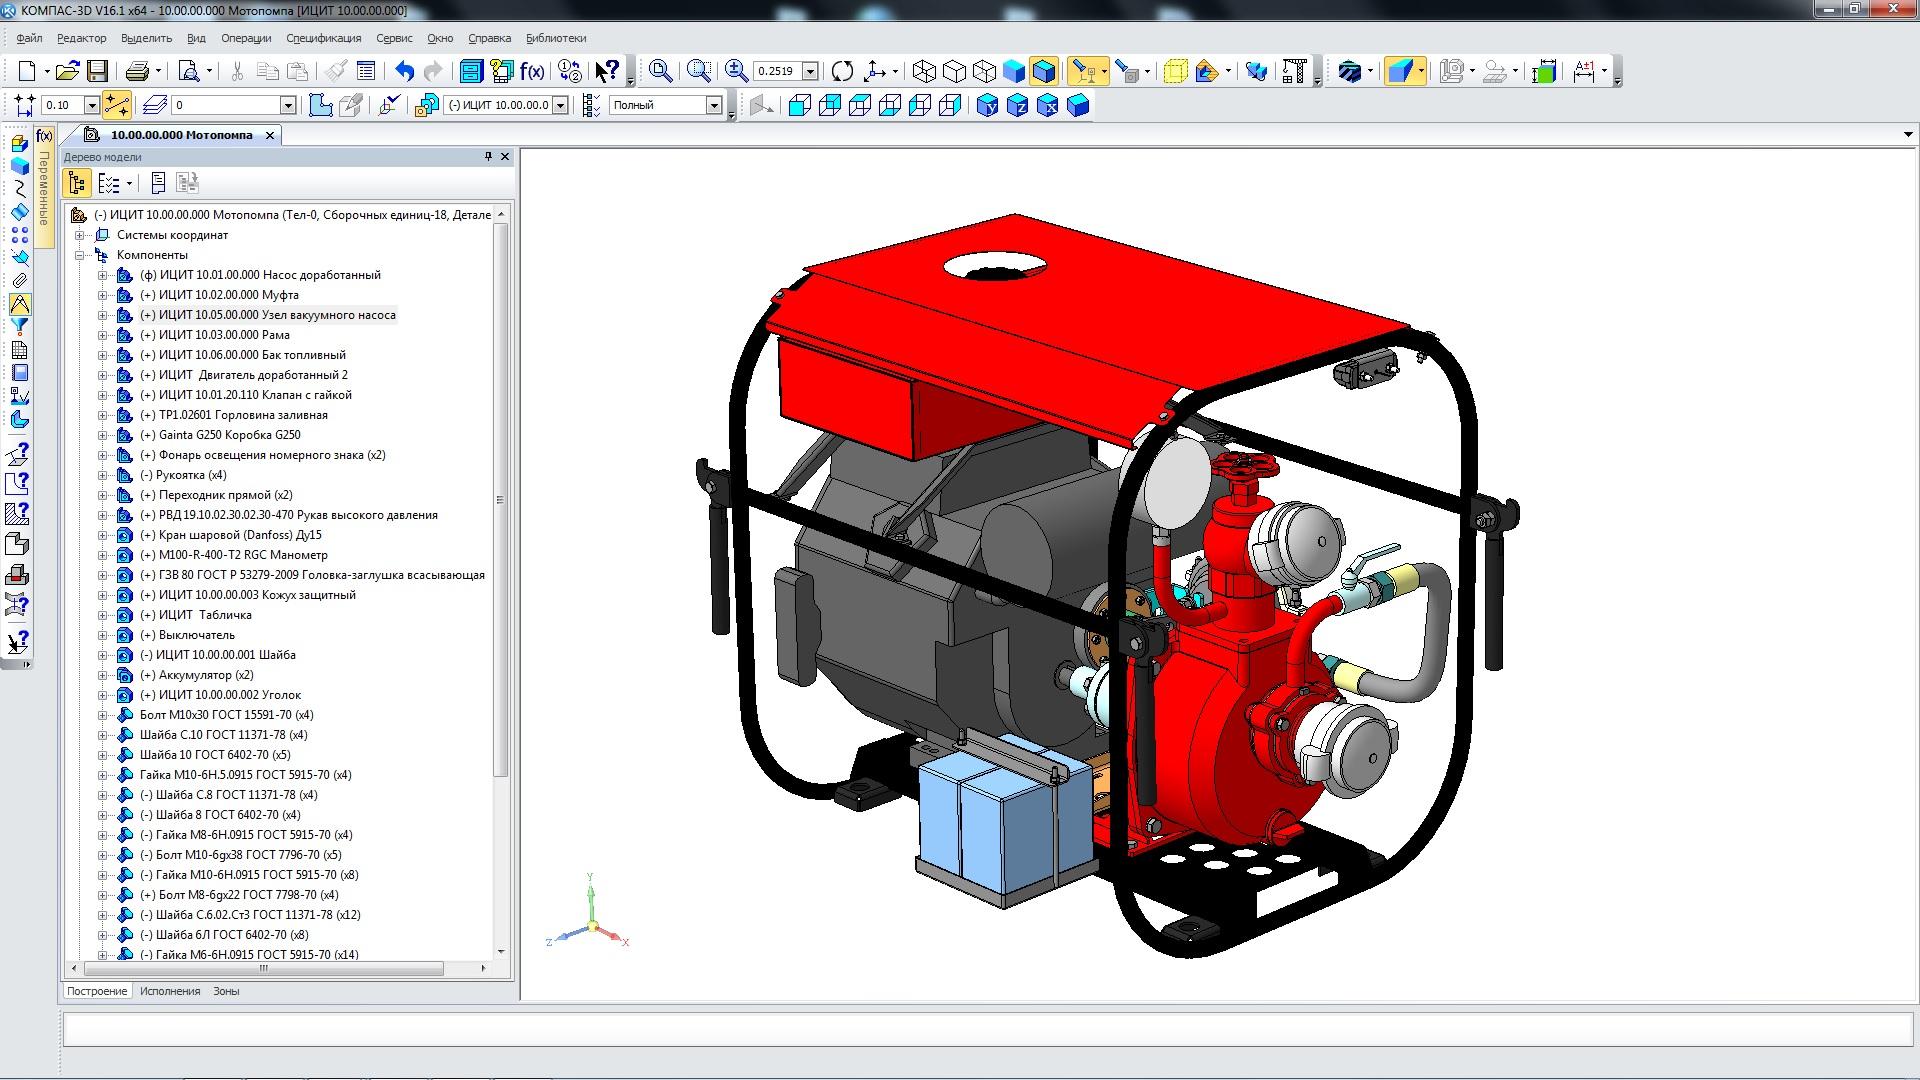Toggle shaded-with-edges display mode
Image resolution: width=1920 pixels, height=1080 pixels.
pyautogui.click(x=1044, y=71)
